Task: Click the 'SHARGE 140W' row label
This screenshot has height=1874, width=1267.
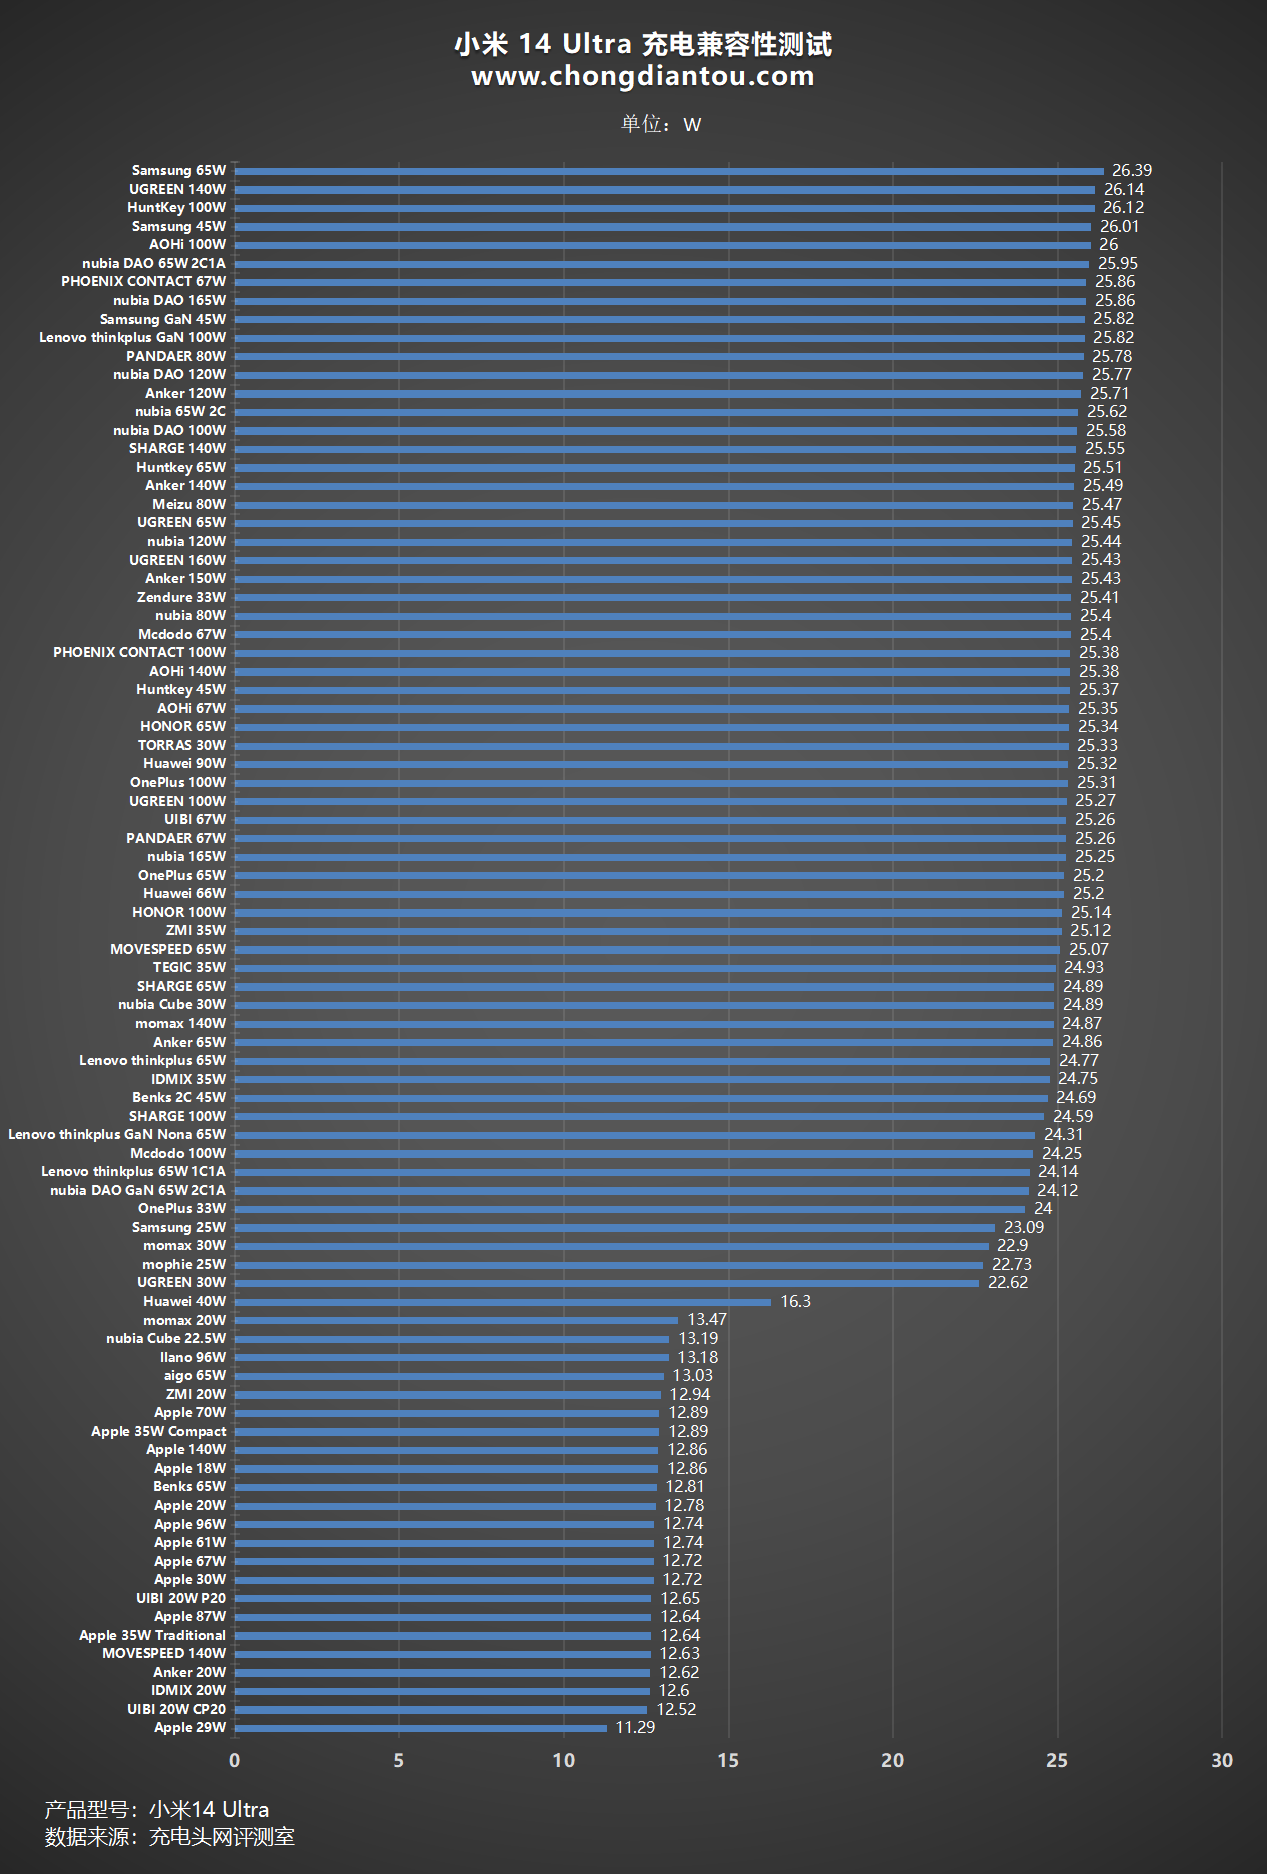Action: pyautogui.click(x=177, y=448)
